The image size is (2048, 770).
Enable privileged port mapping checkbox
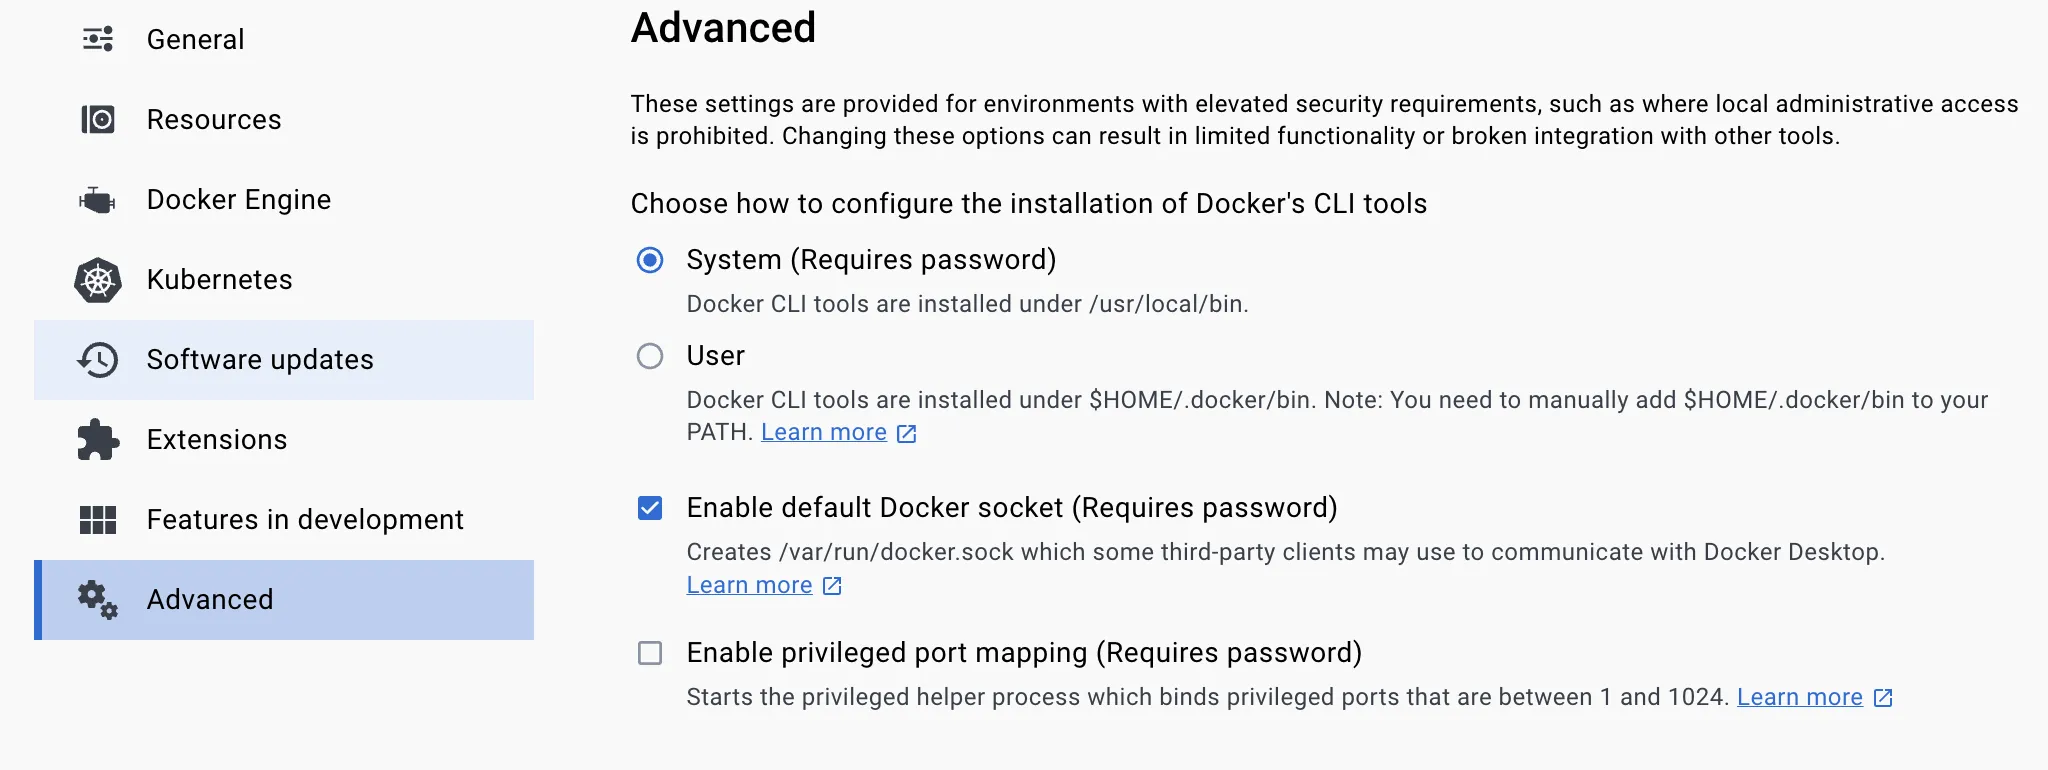click(x=650, y=654)
